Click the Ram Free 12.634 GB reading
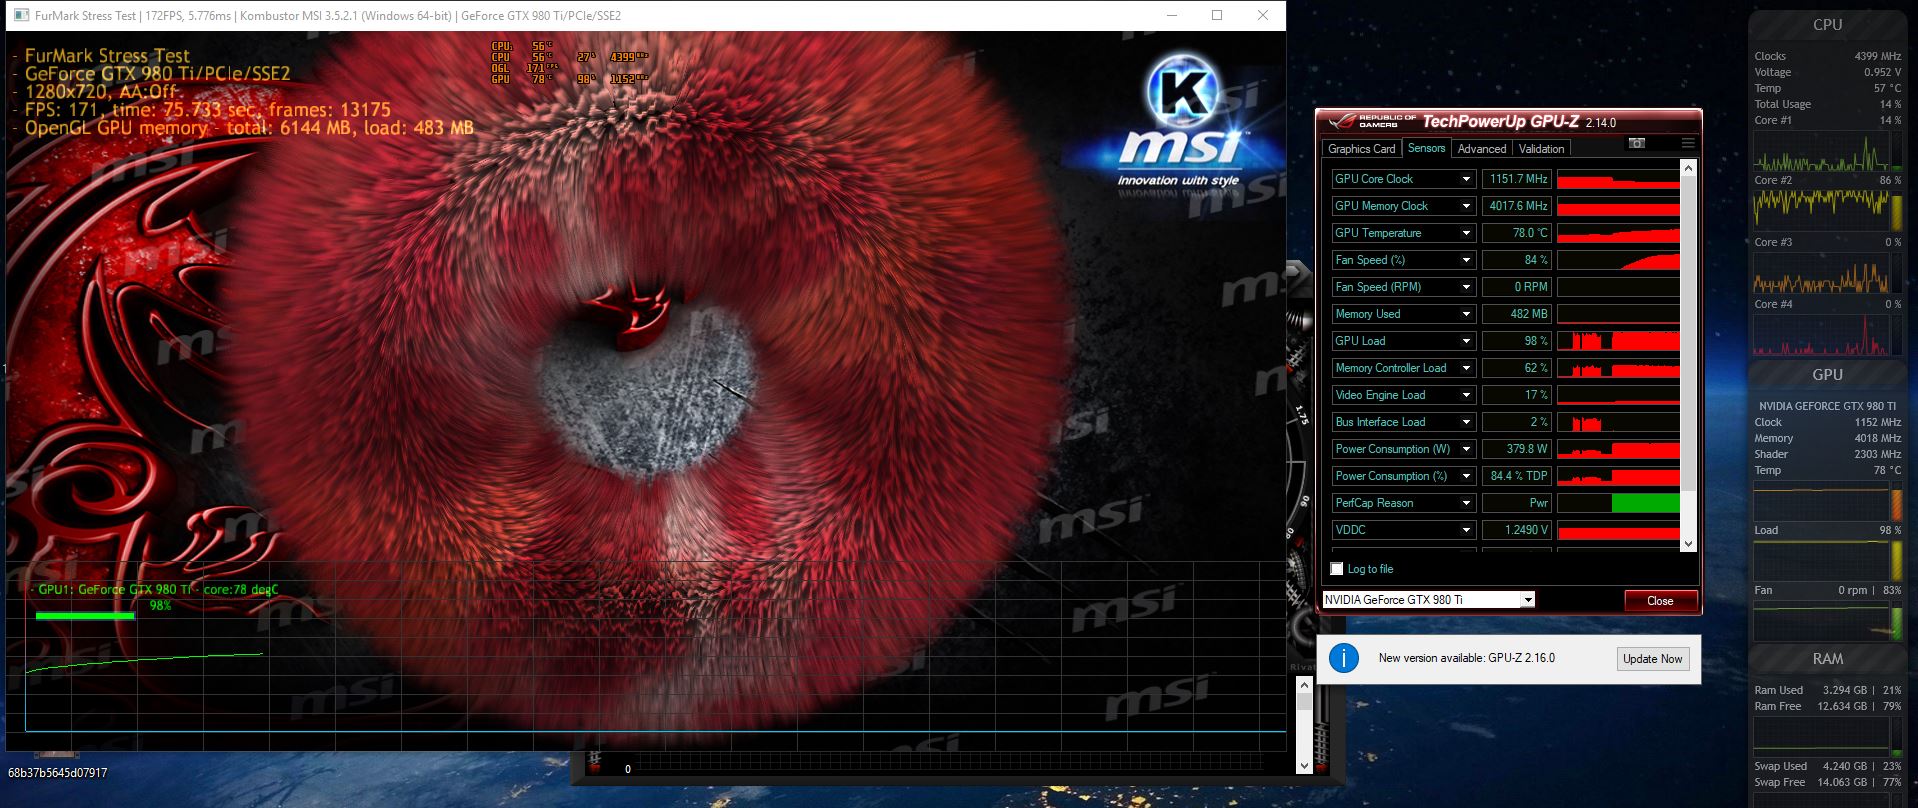Image resolution: width=1918 pixels, height=808 pixels. click(1828, 706)
